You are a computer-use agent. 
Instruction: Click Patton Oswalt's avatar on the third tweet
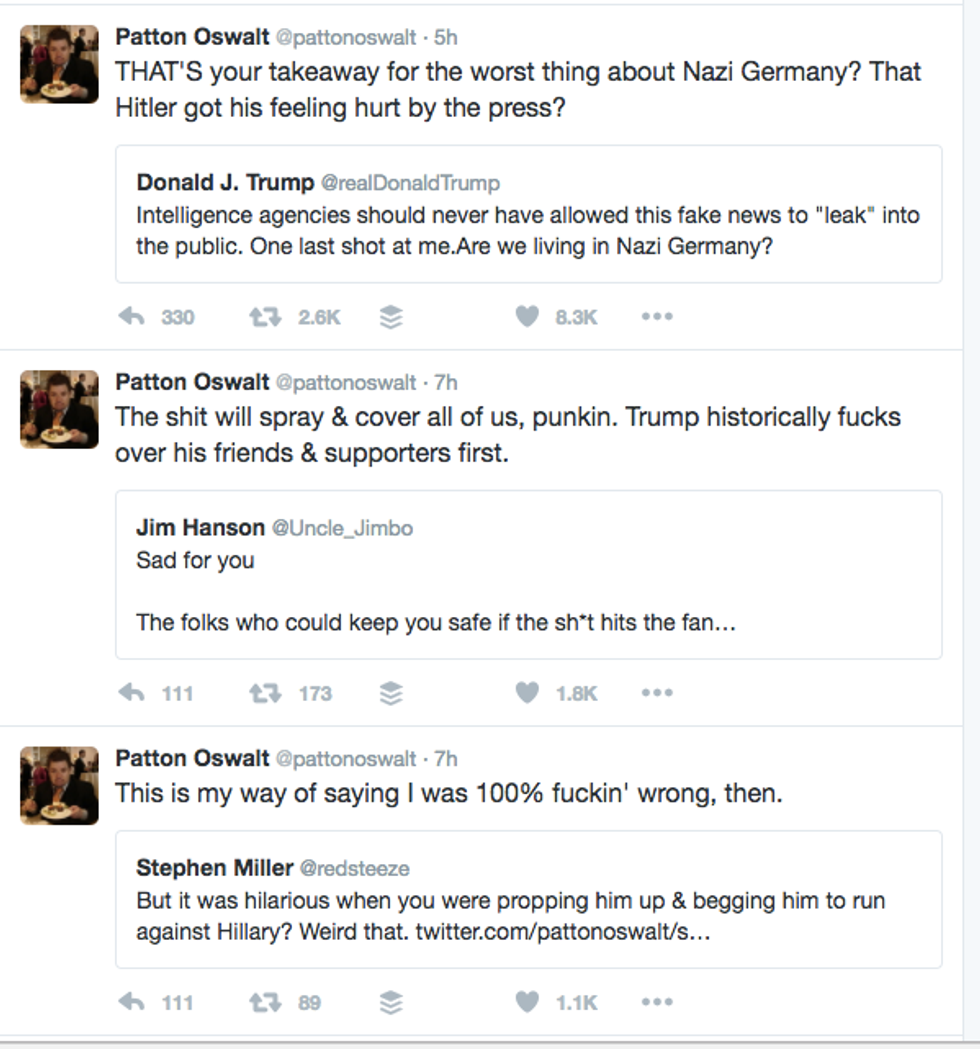point(59,785)
